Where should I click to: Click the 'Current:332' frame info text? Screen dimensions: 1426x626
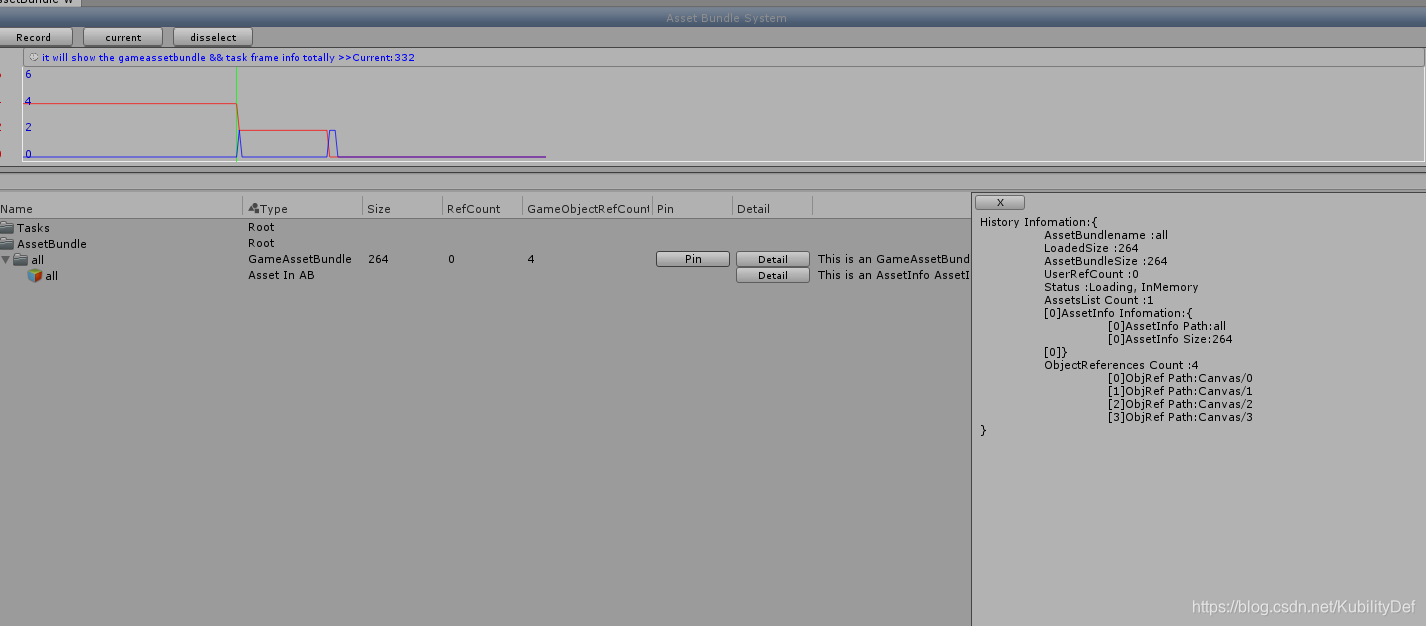point(383,58)
